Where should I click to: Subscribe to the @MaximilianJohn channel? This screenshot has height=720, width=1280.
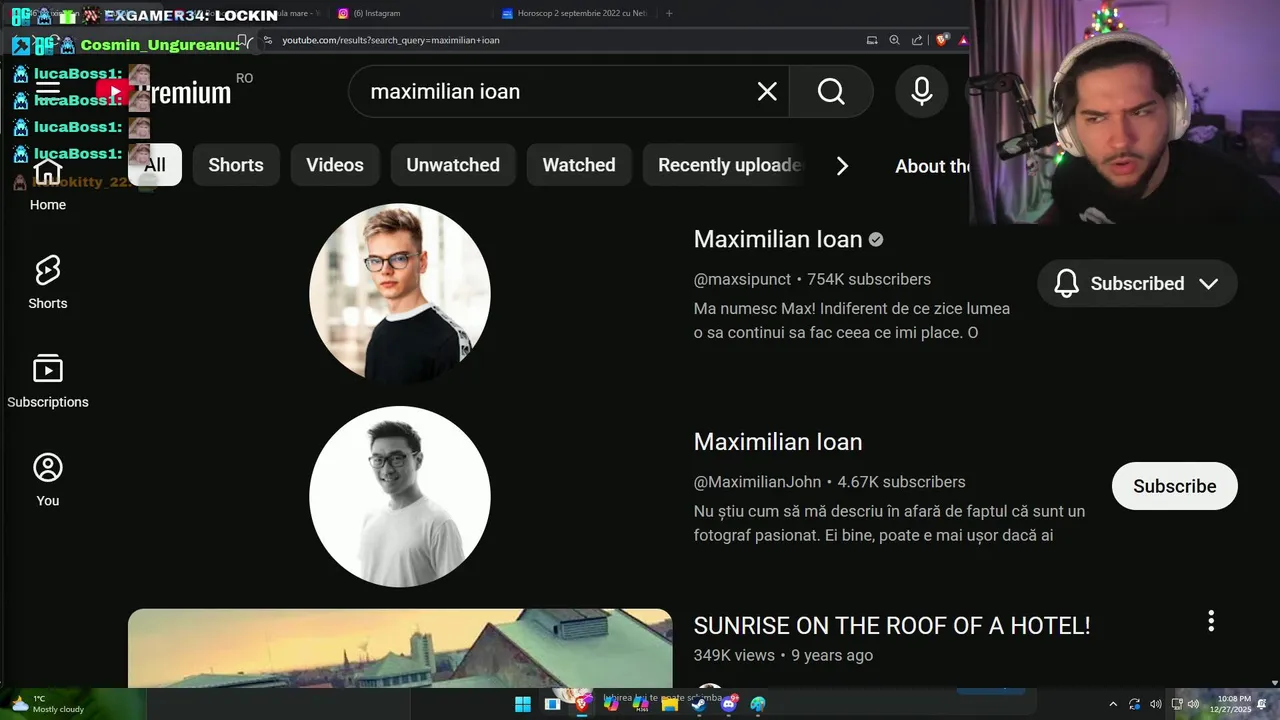1175,486
